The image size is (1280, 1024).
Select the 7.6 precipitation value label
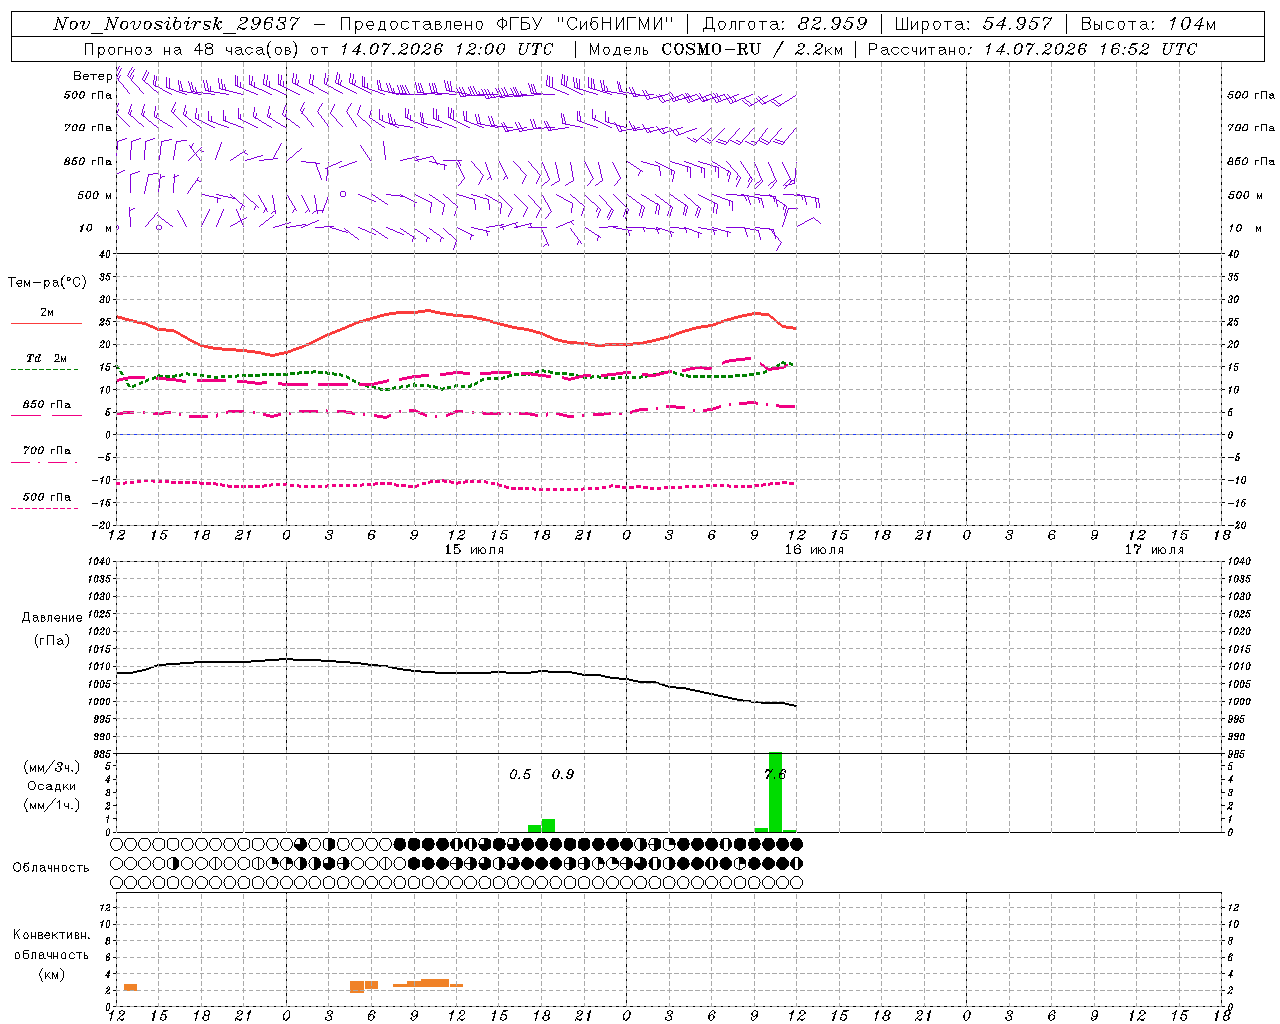[x=775, y=774]
